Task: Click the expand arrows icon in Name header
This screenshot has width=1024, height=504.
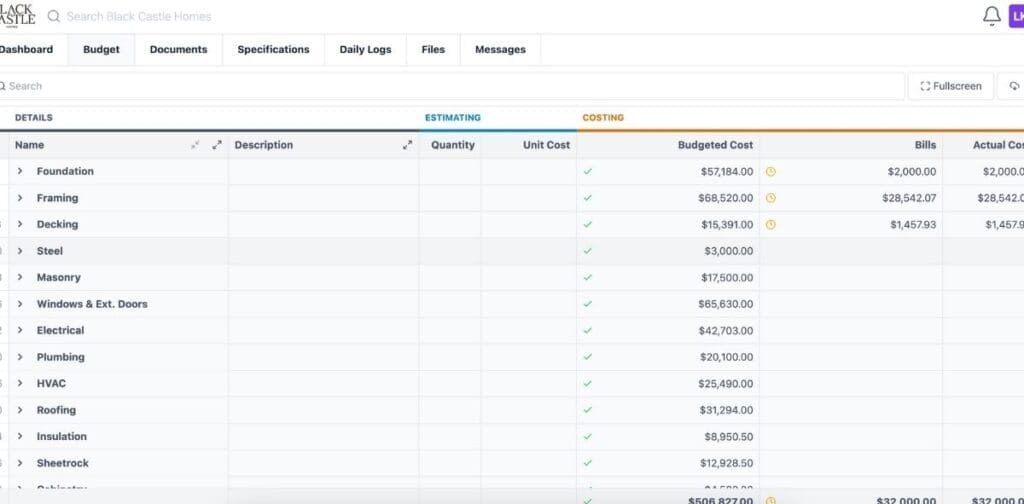Action: pos(217,145)
